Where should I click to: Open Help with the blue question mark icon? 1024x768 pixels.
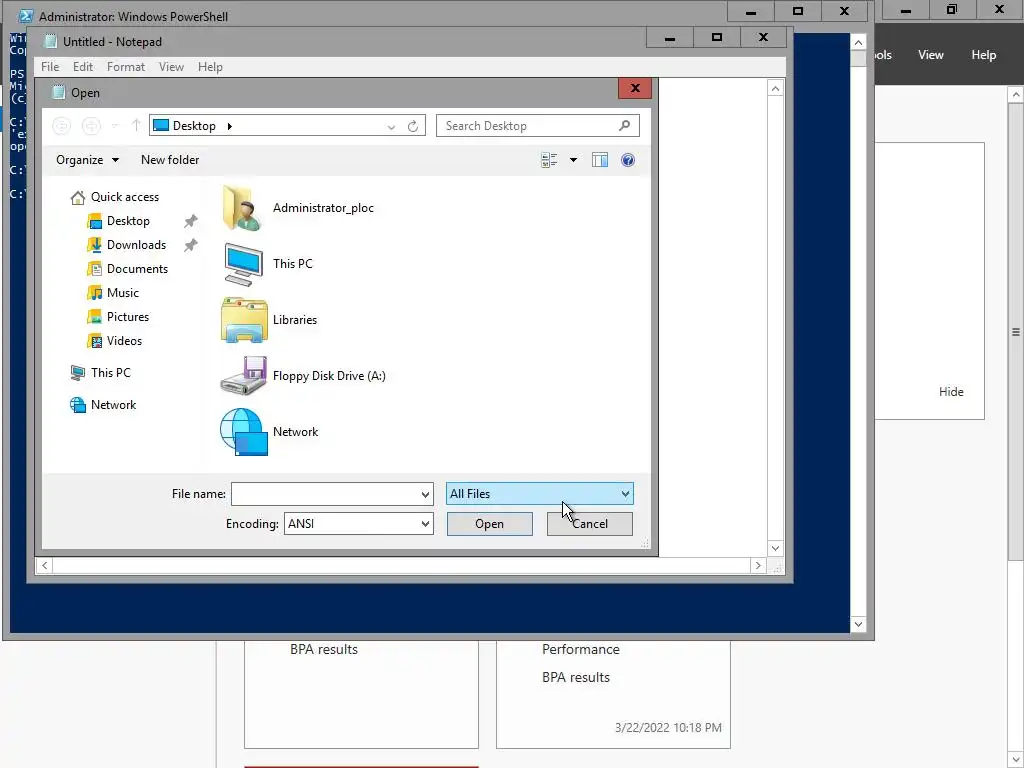pos(628,160)
